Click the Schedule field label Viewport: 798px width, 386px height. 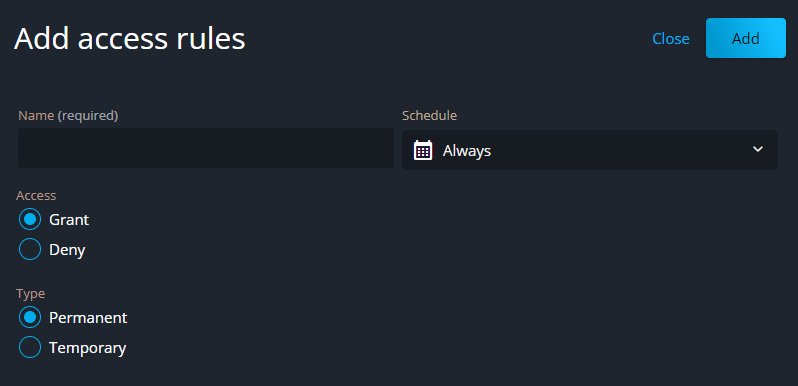430,116
